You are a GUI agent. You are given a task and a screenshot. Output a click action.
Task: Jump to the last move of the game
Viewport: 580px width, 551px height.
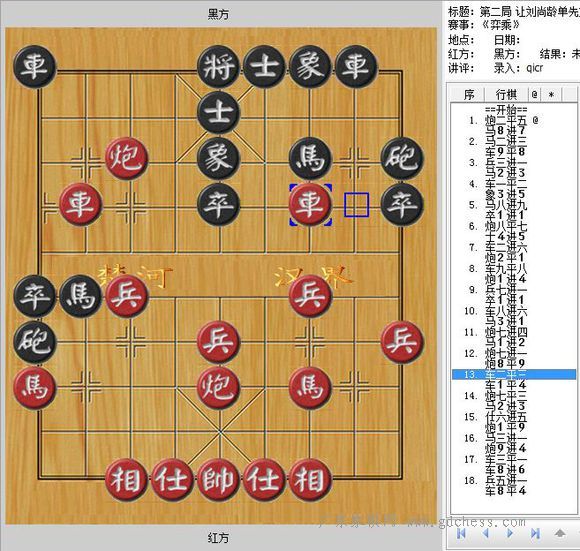[535, 533]
